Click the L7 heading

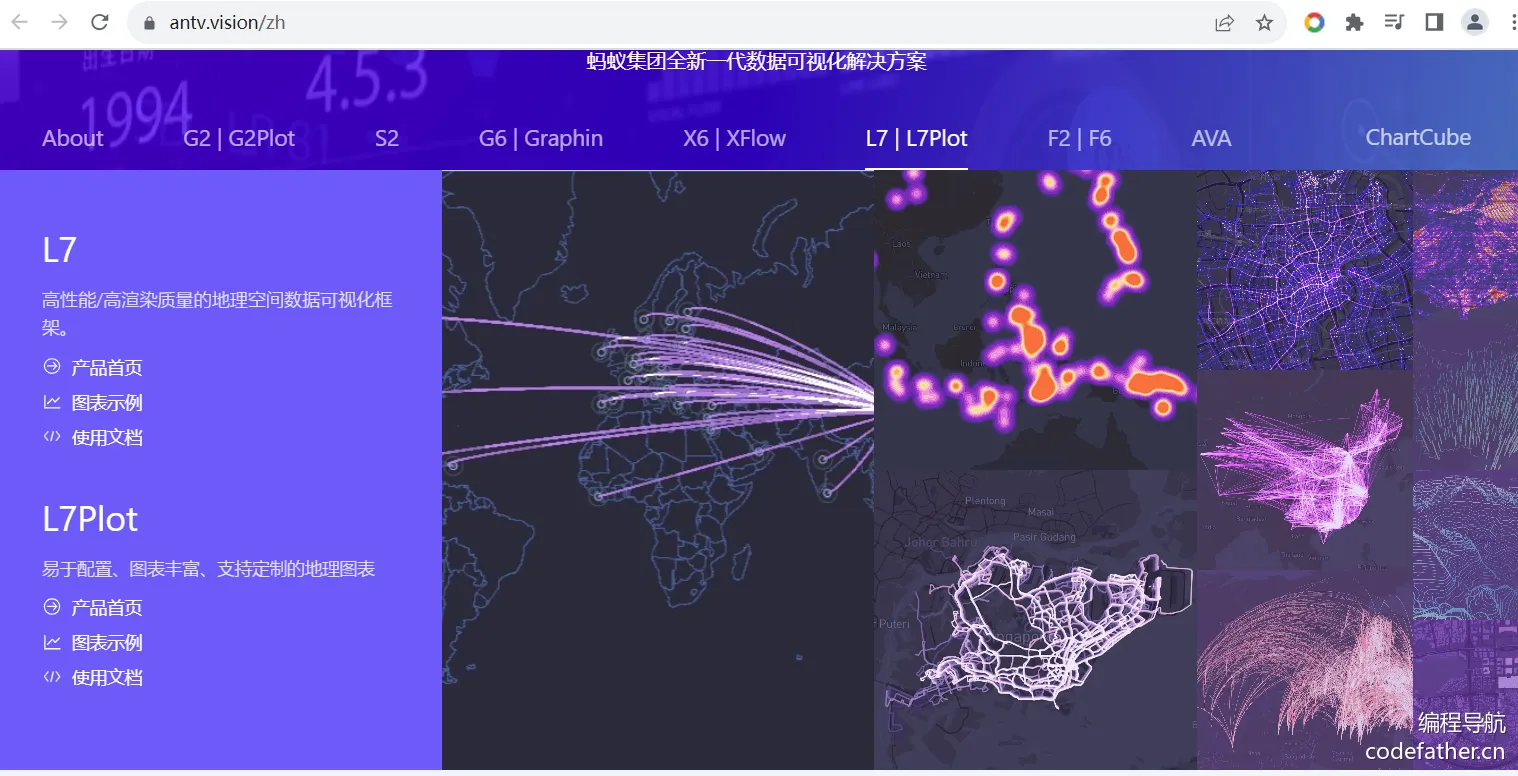[60, 250]
